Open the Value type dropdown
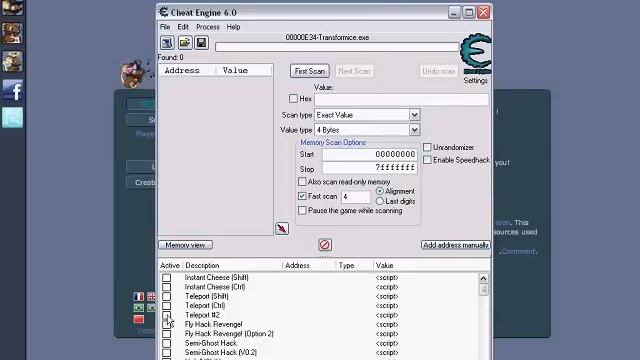 [x=414, y=130]
